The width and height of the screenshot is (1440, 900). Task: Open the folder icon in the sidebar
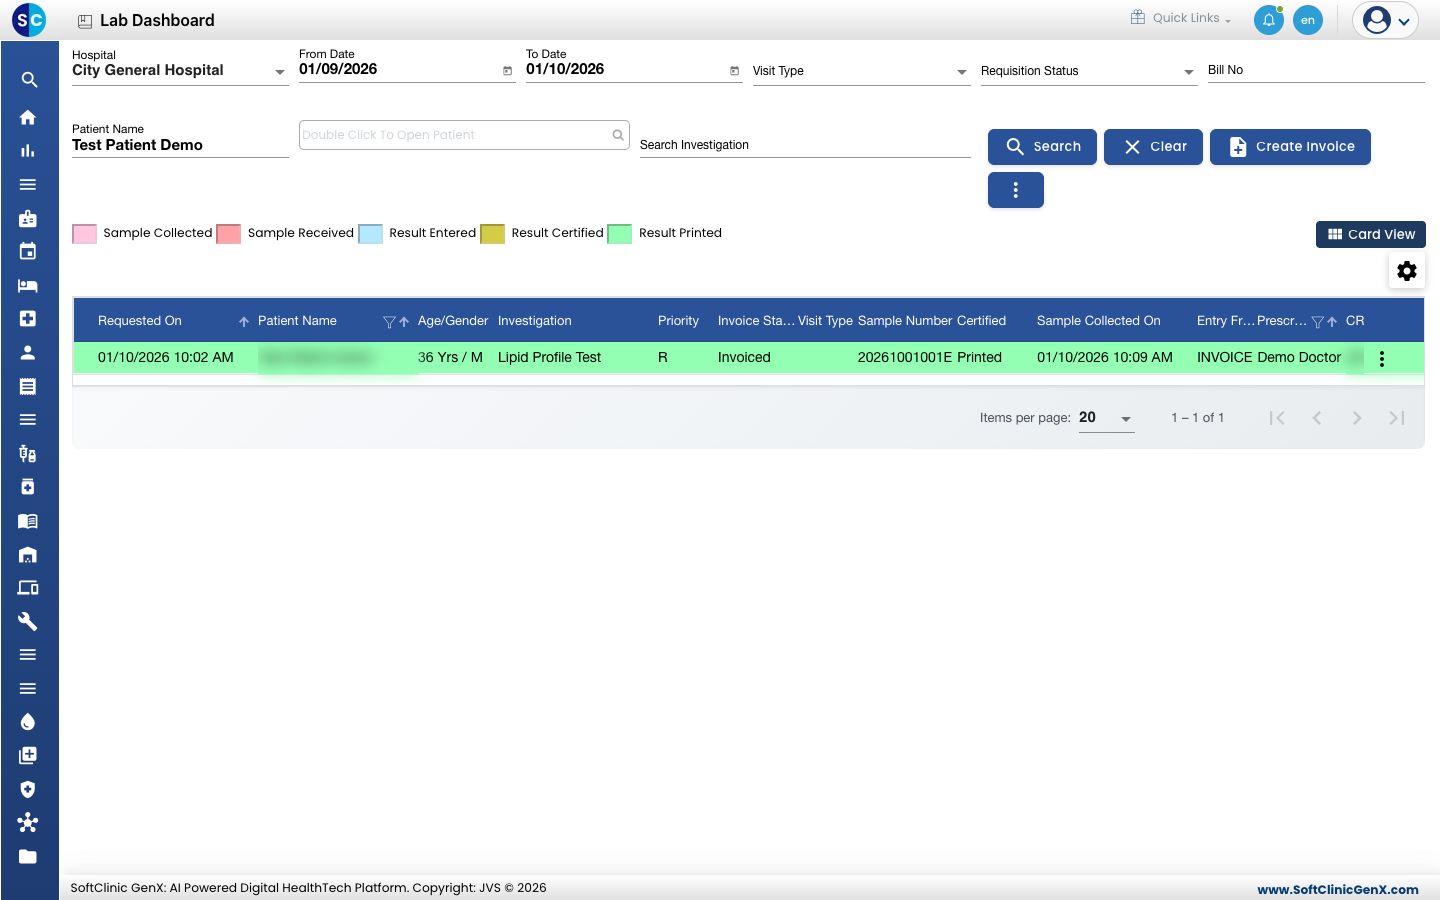coord(28,856)
